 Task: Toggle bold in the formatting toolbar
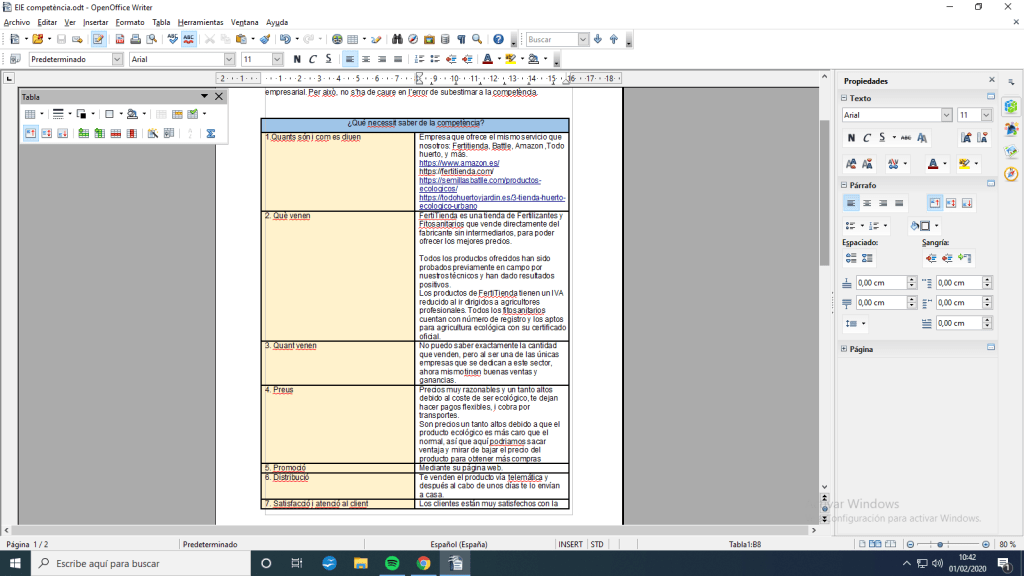[x=297, y=59]
